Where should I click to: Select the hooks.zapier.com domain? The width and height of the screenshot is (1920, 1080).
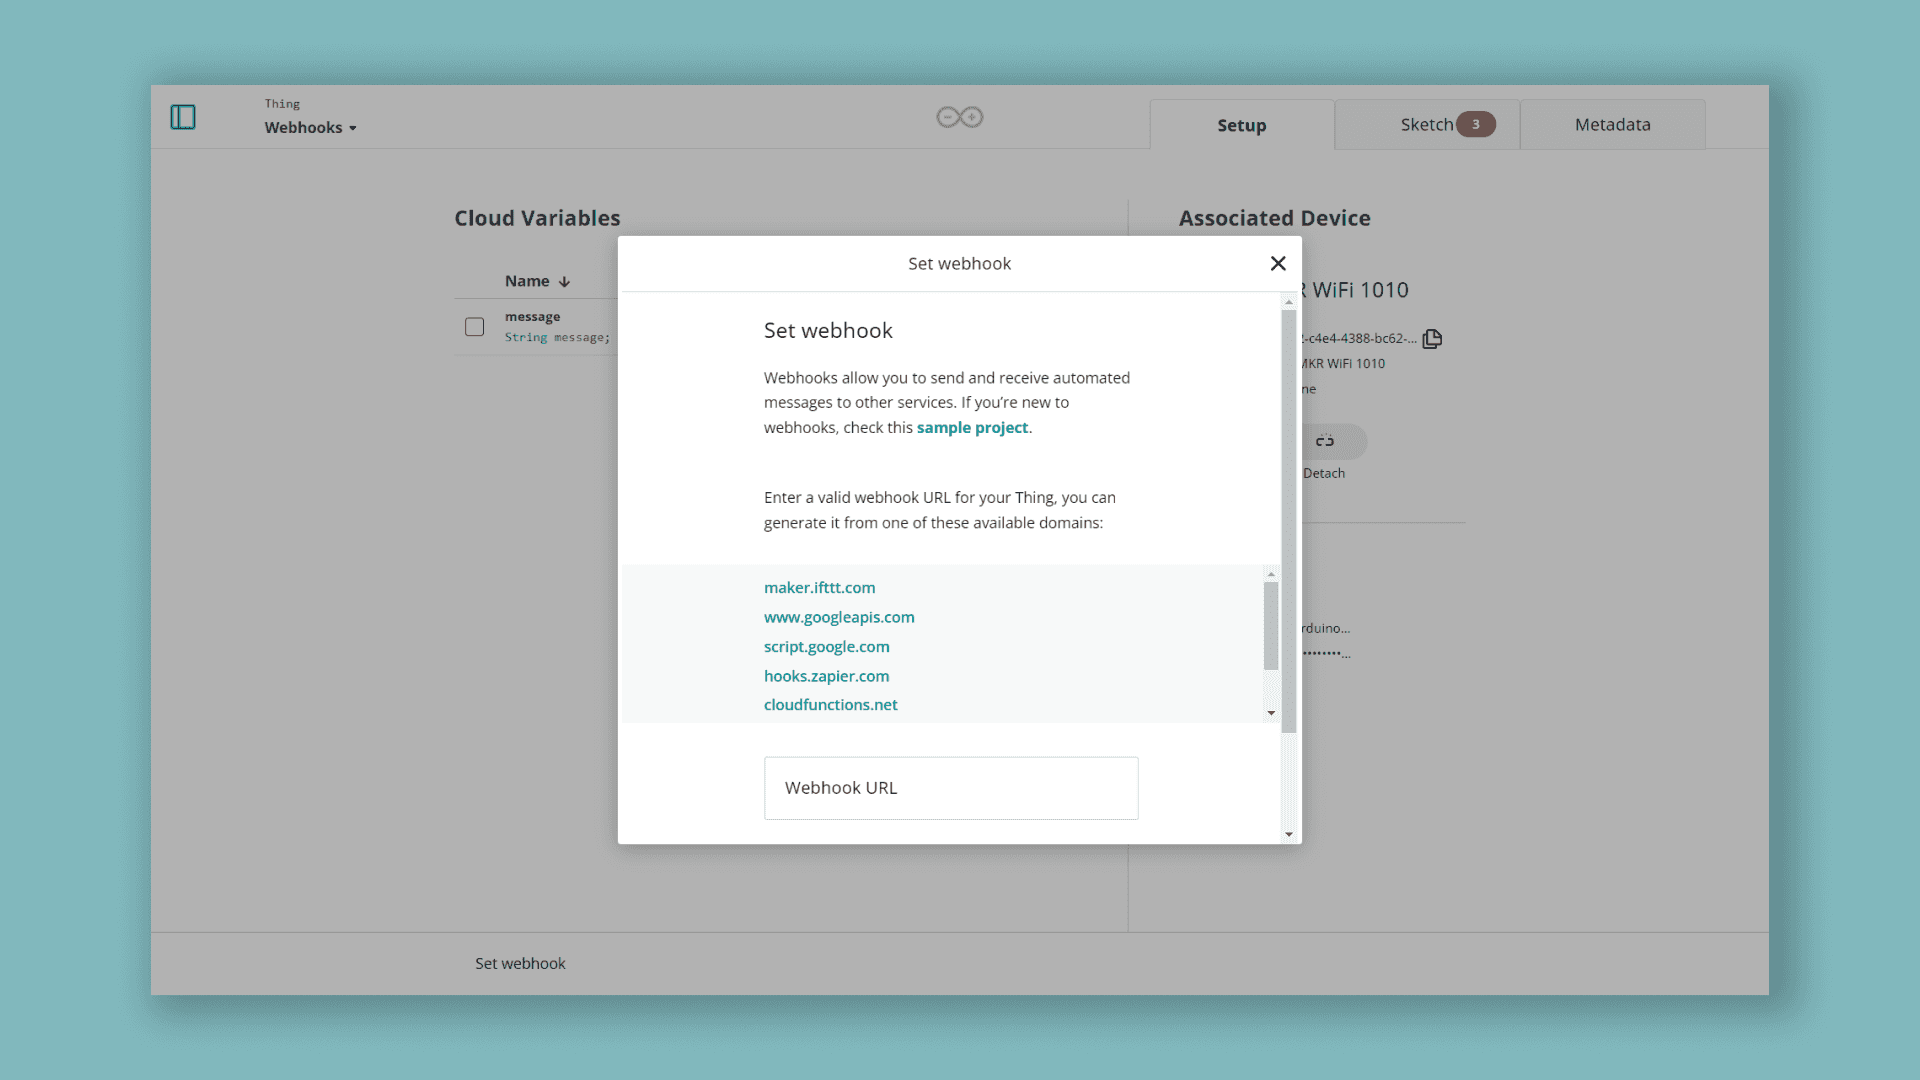(826, 676)
